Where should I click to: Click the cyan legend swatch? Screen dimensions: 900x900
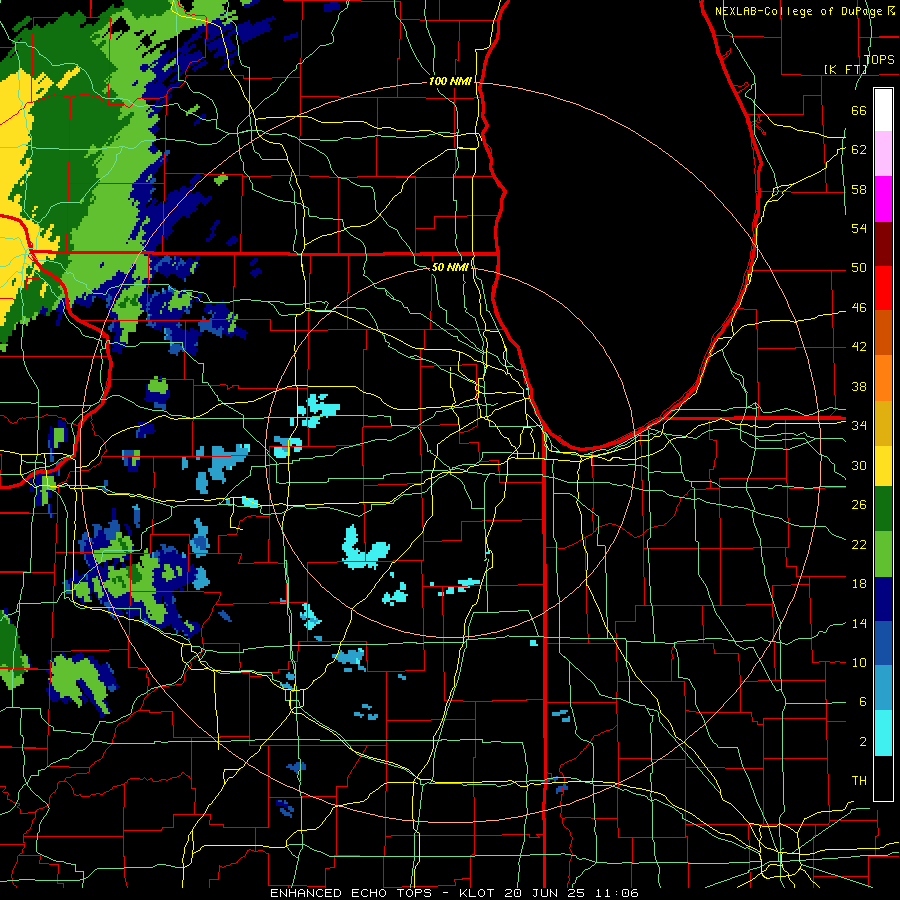[x=883, y=733]
